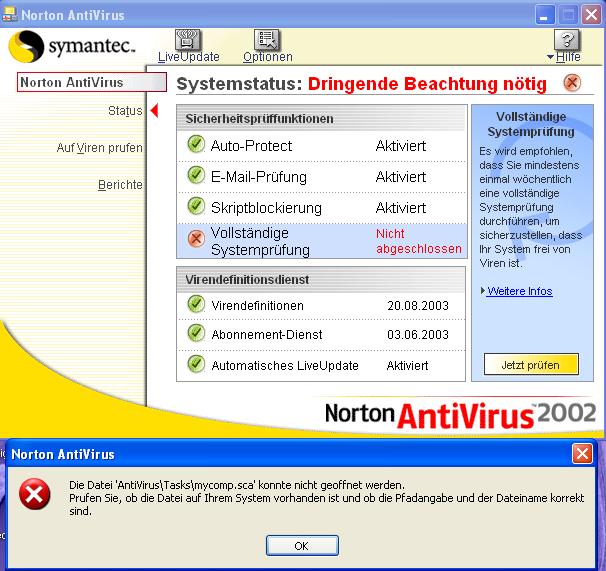Screen dimensions: 606x571
Task: Click the Auto-Protect green checkmark icon
Action: click(196, 145)
